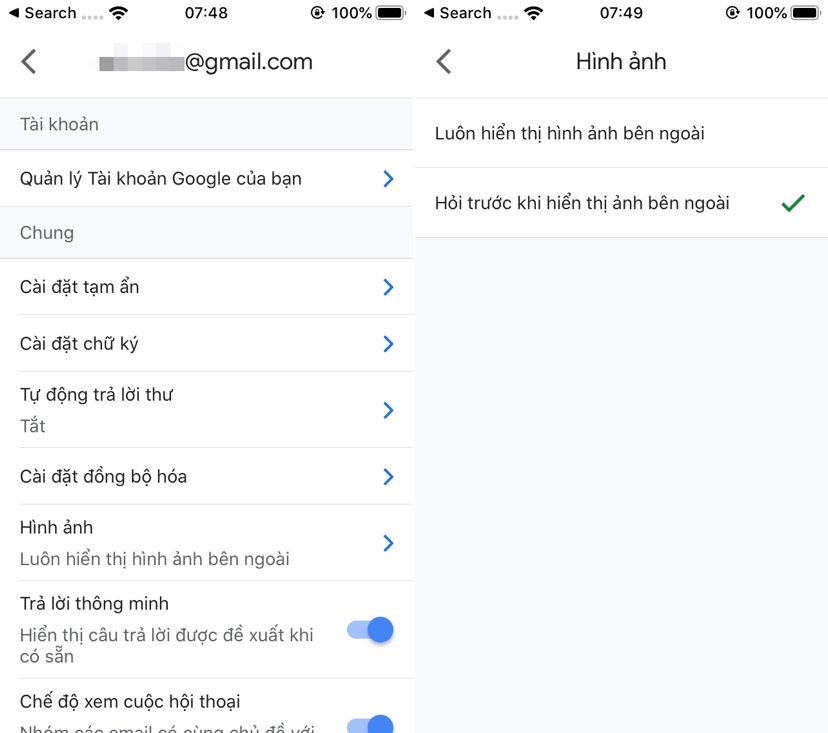Tap the battery icon in the right status bar
The width and height of the screenshot is (828, 733).
806,13
